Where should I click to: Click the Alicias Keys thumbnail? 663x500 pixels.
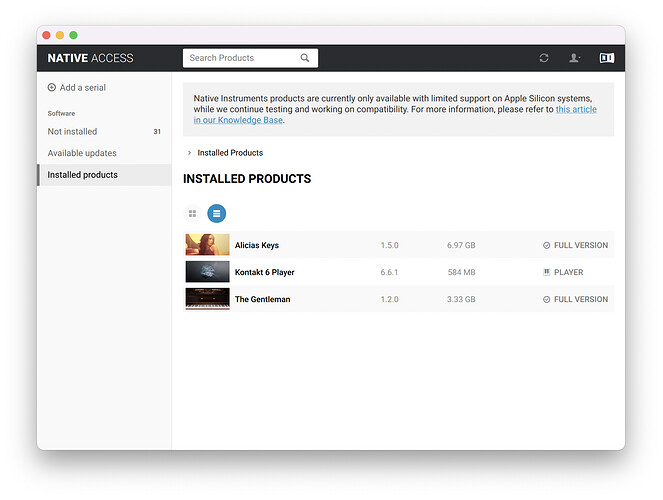click(208, 245)
